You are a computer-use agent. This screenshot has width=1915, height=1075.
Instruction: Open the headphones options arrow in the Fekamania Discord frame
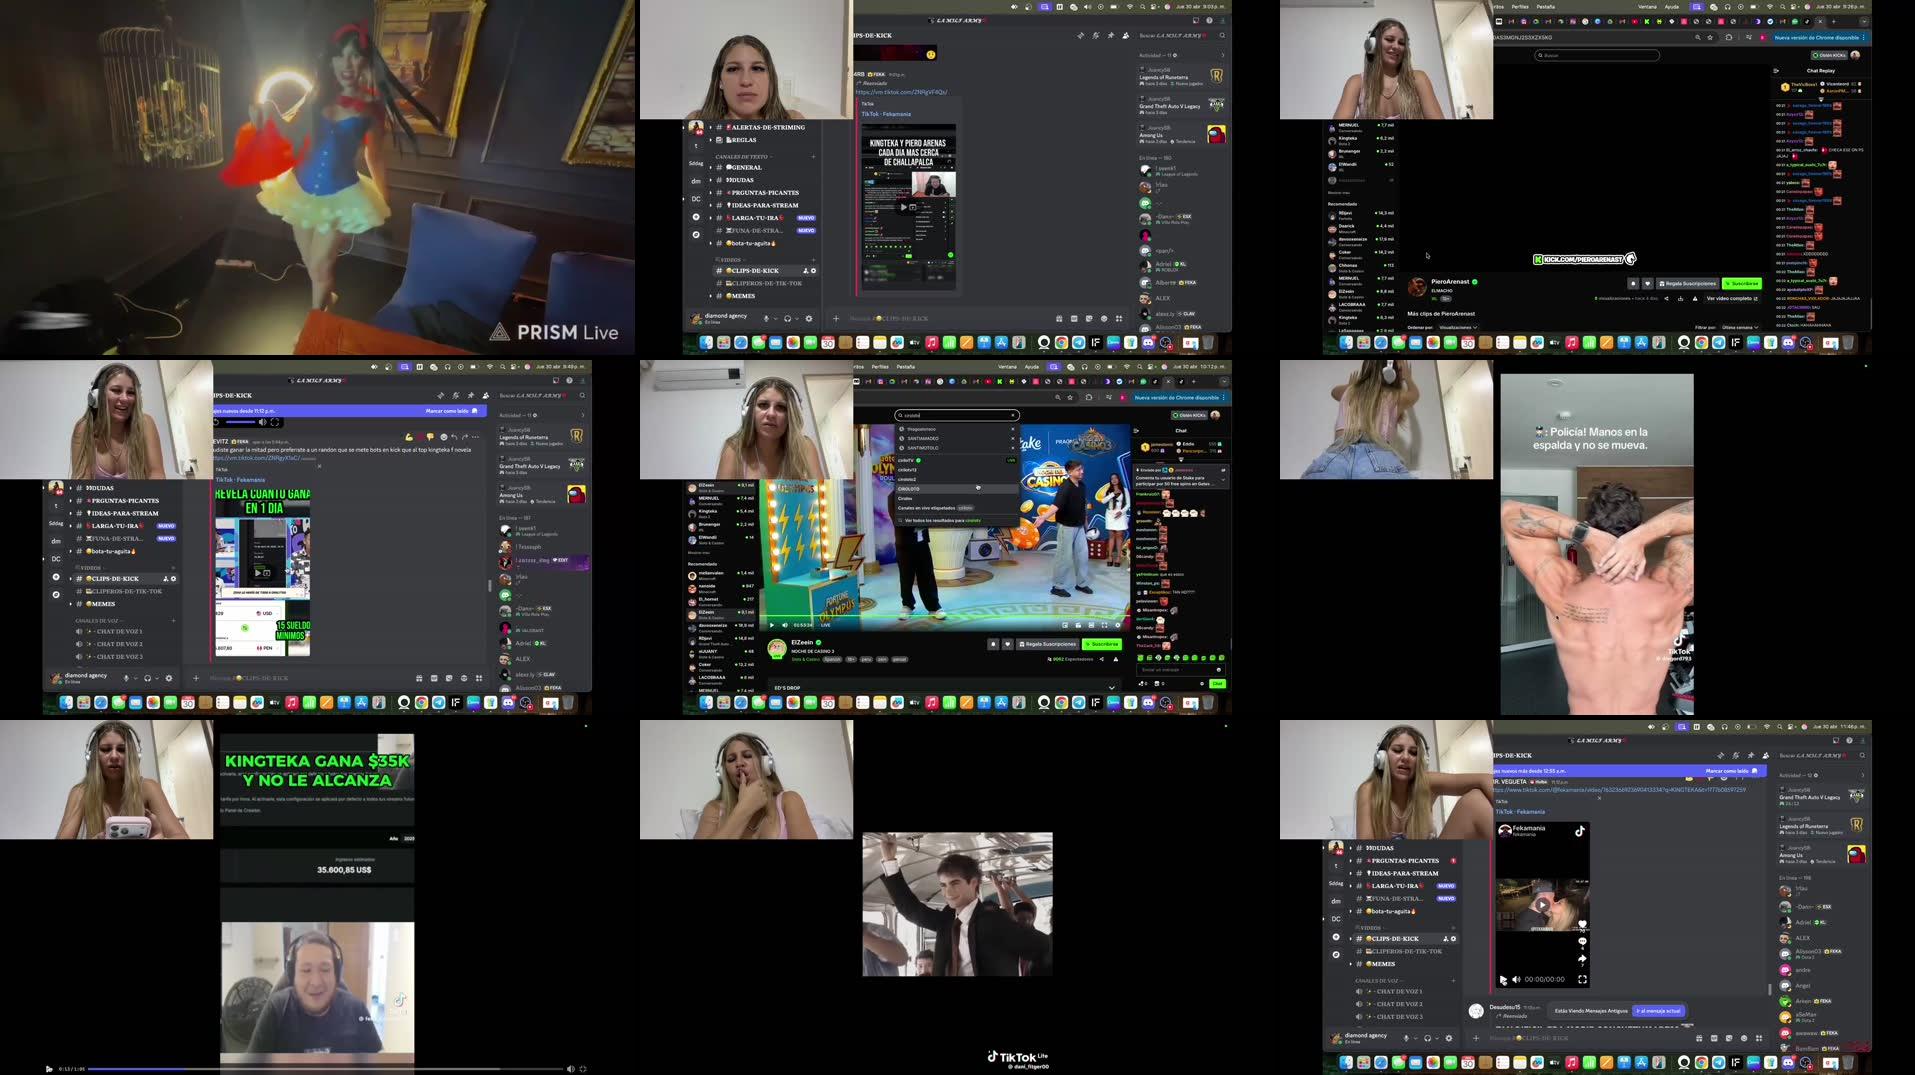click(1437, 1038)
